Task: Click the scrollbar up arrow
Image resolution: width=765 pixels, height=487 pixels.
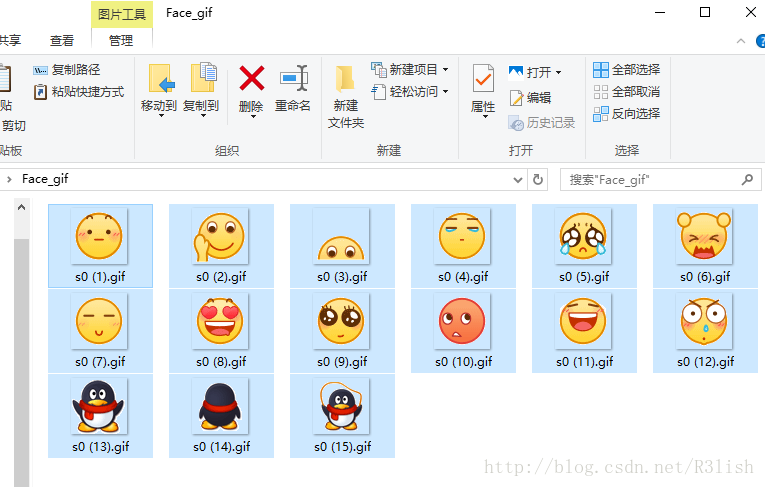Action: [21, 207]
